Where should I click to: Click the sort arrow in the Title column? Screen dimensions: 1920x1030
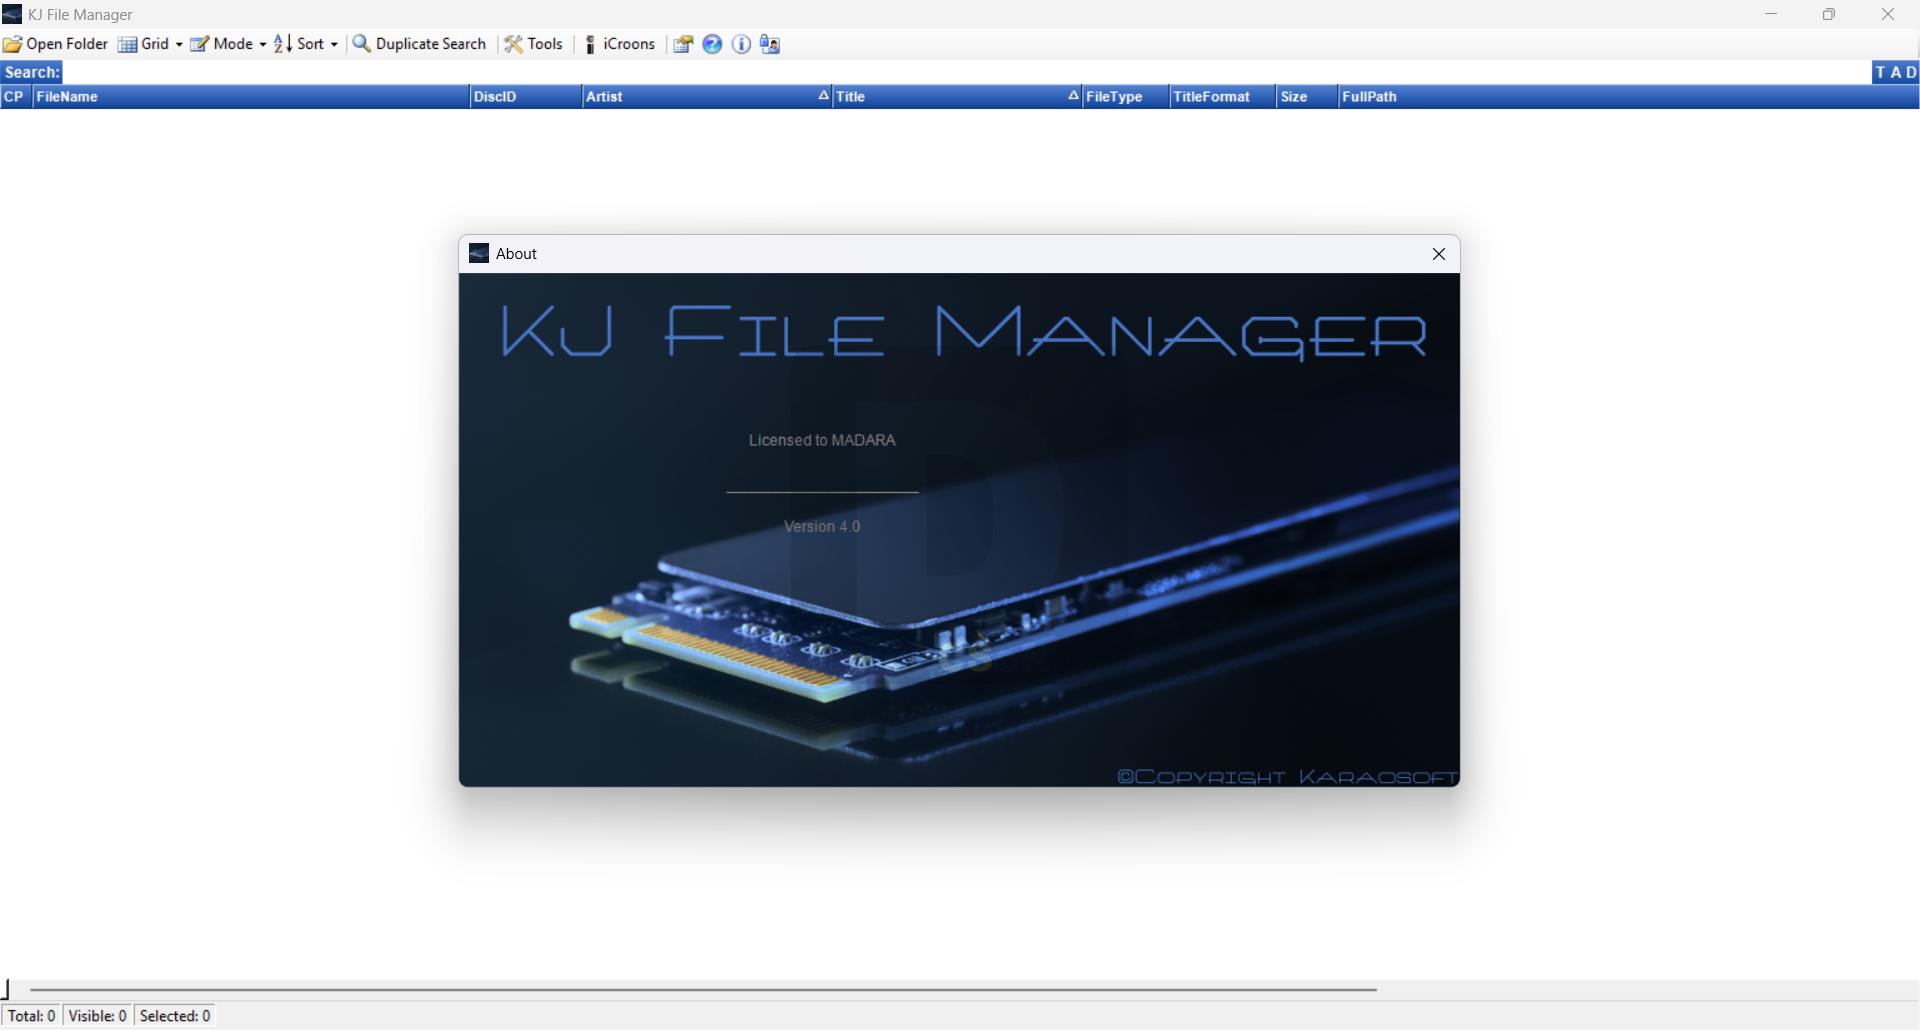click(1073, 96)
